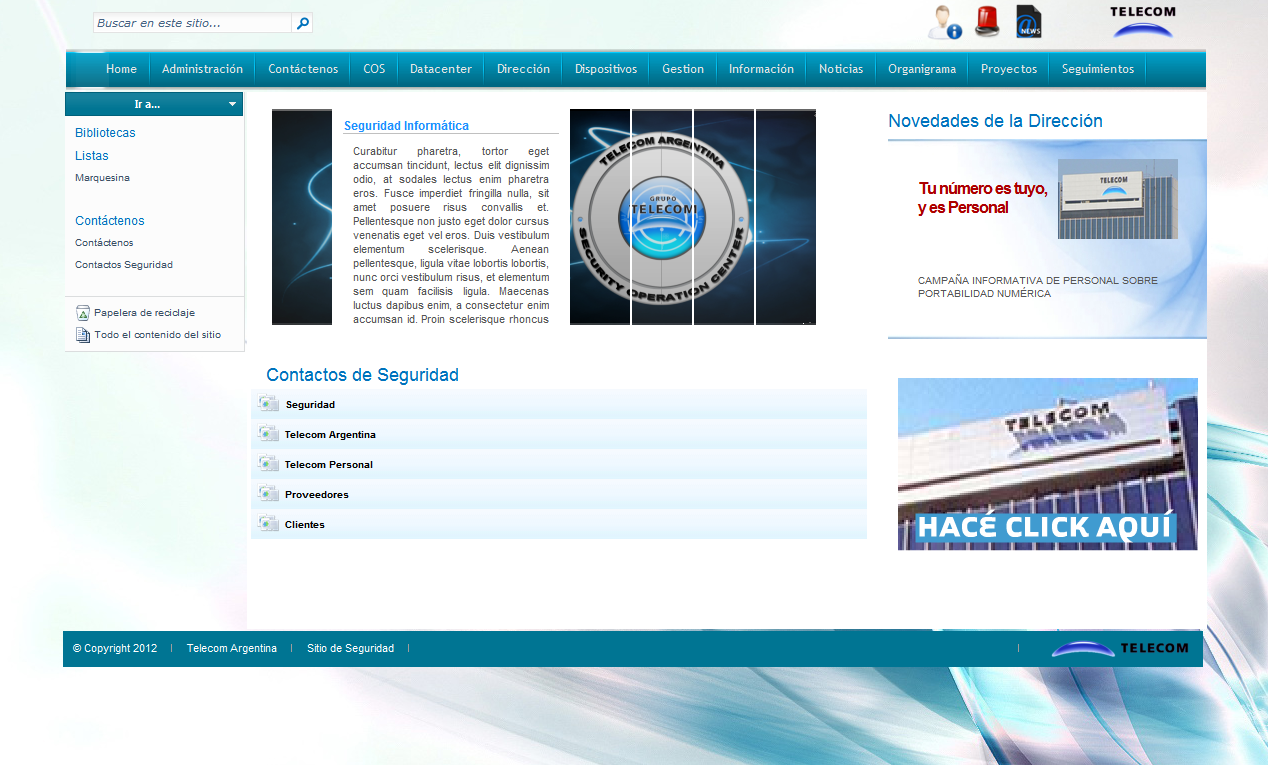The width and height of the screenshot is (1268, 765).
Task: Click contact icon next to Clientes
Action: (x=268, y=524)
